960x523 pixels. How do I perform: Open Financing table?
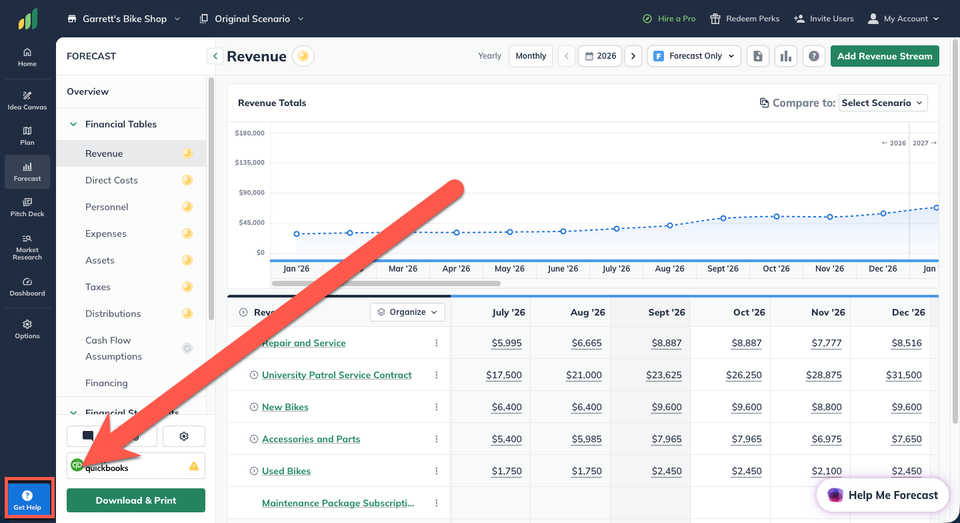(x=107, y=383)
